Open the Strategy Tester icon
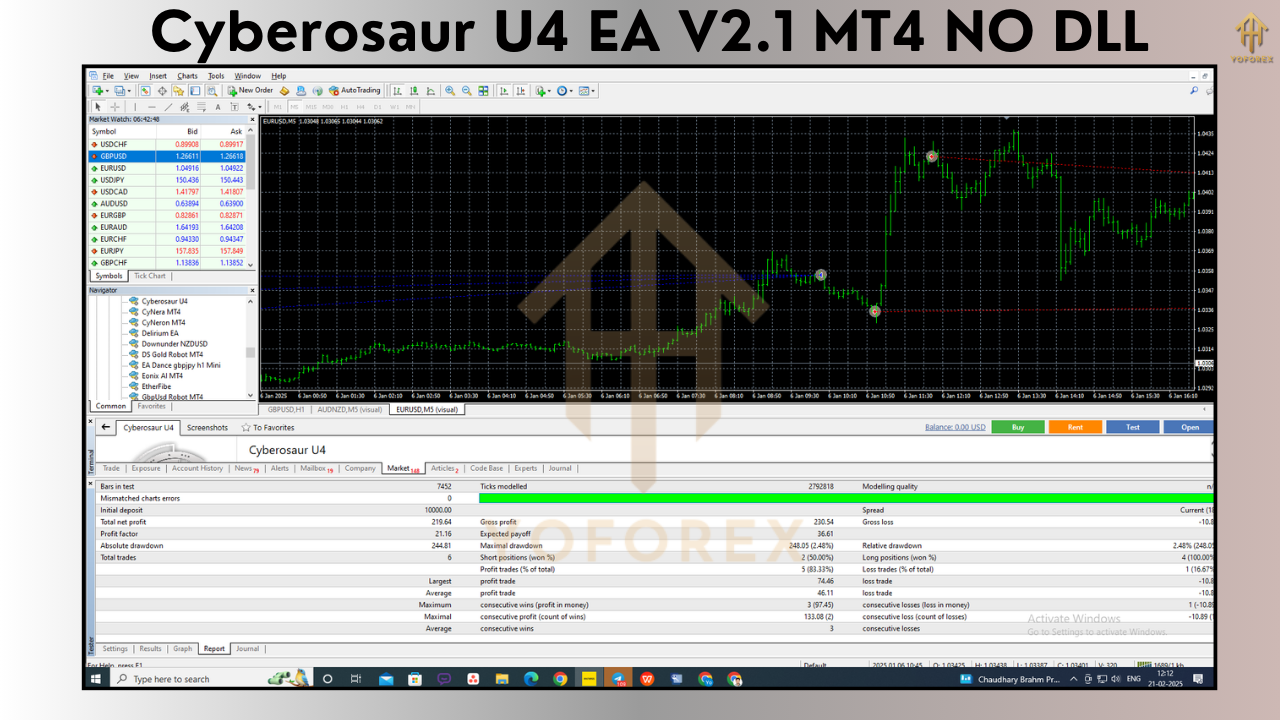This screenshot has height=720, width=1280. [x=212, y=90]
